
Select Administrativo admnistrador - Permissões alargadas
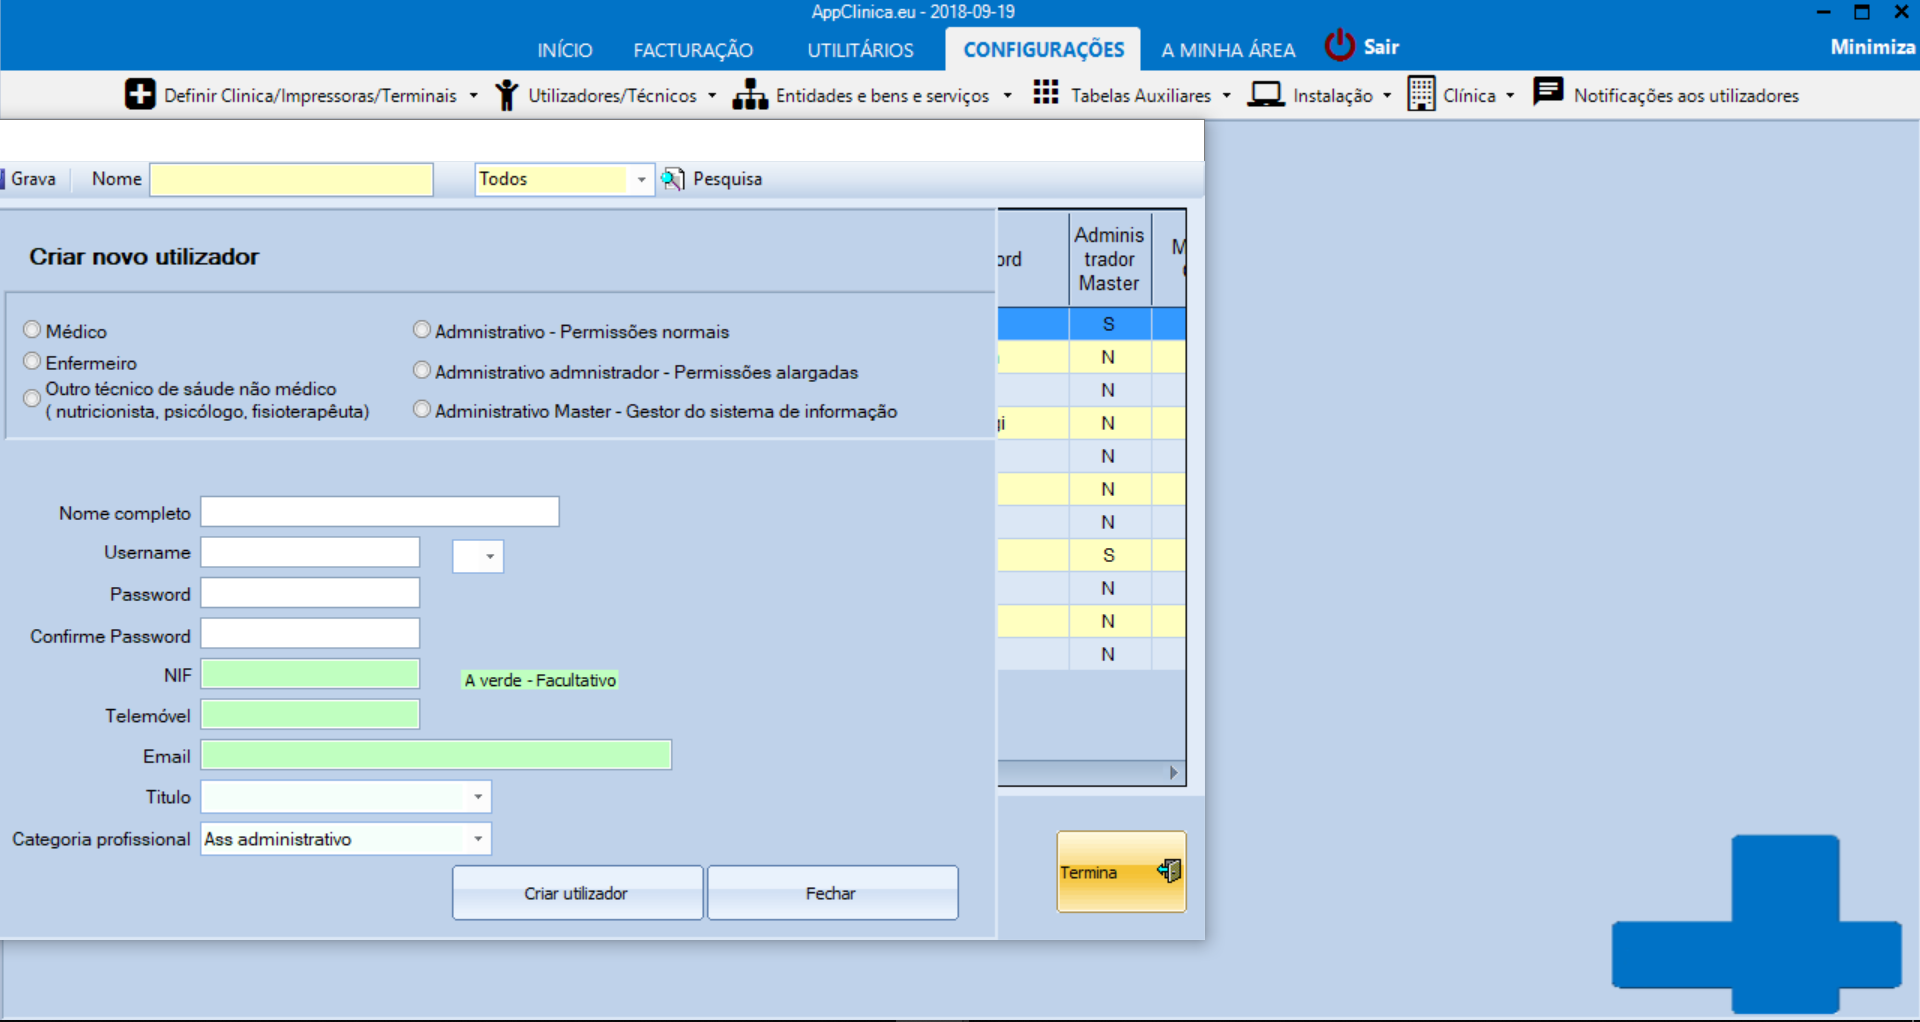click(x=422, y=371)
